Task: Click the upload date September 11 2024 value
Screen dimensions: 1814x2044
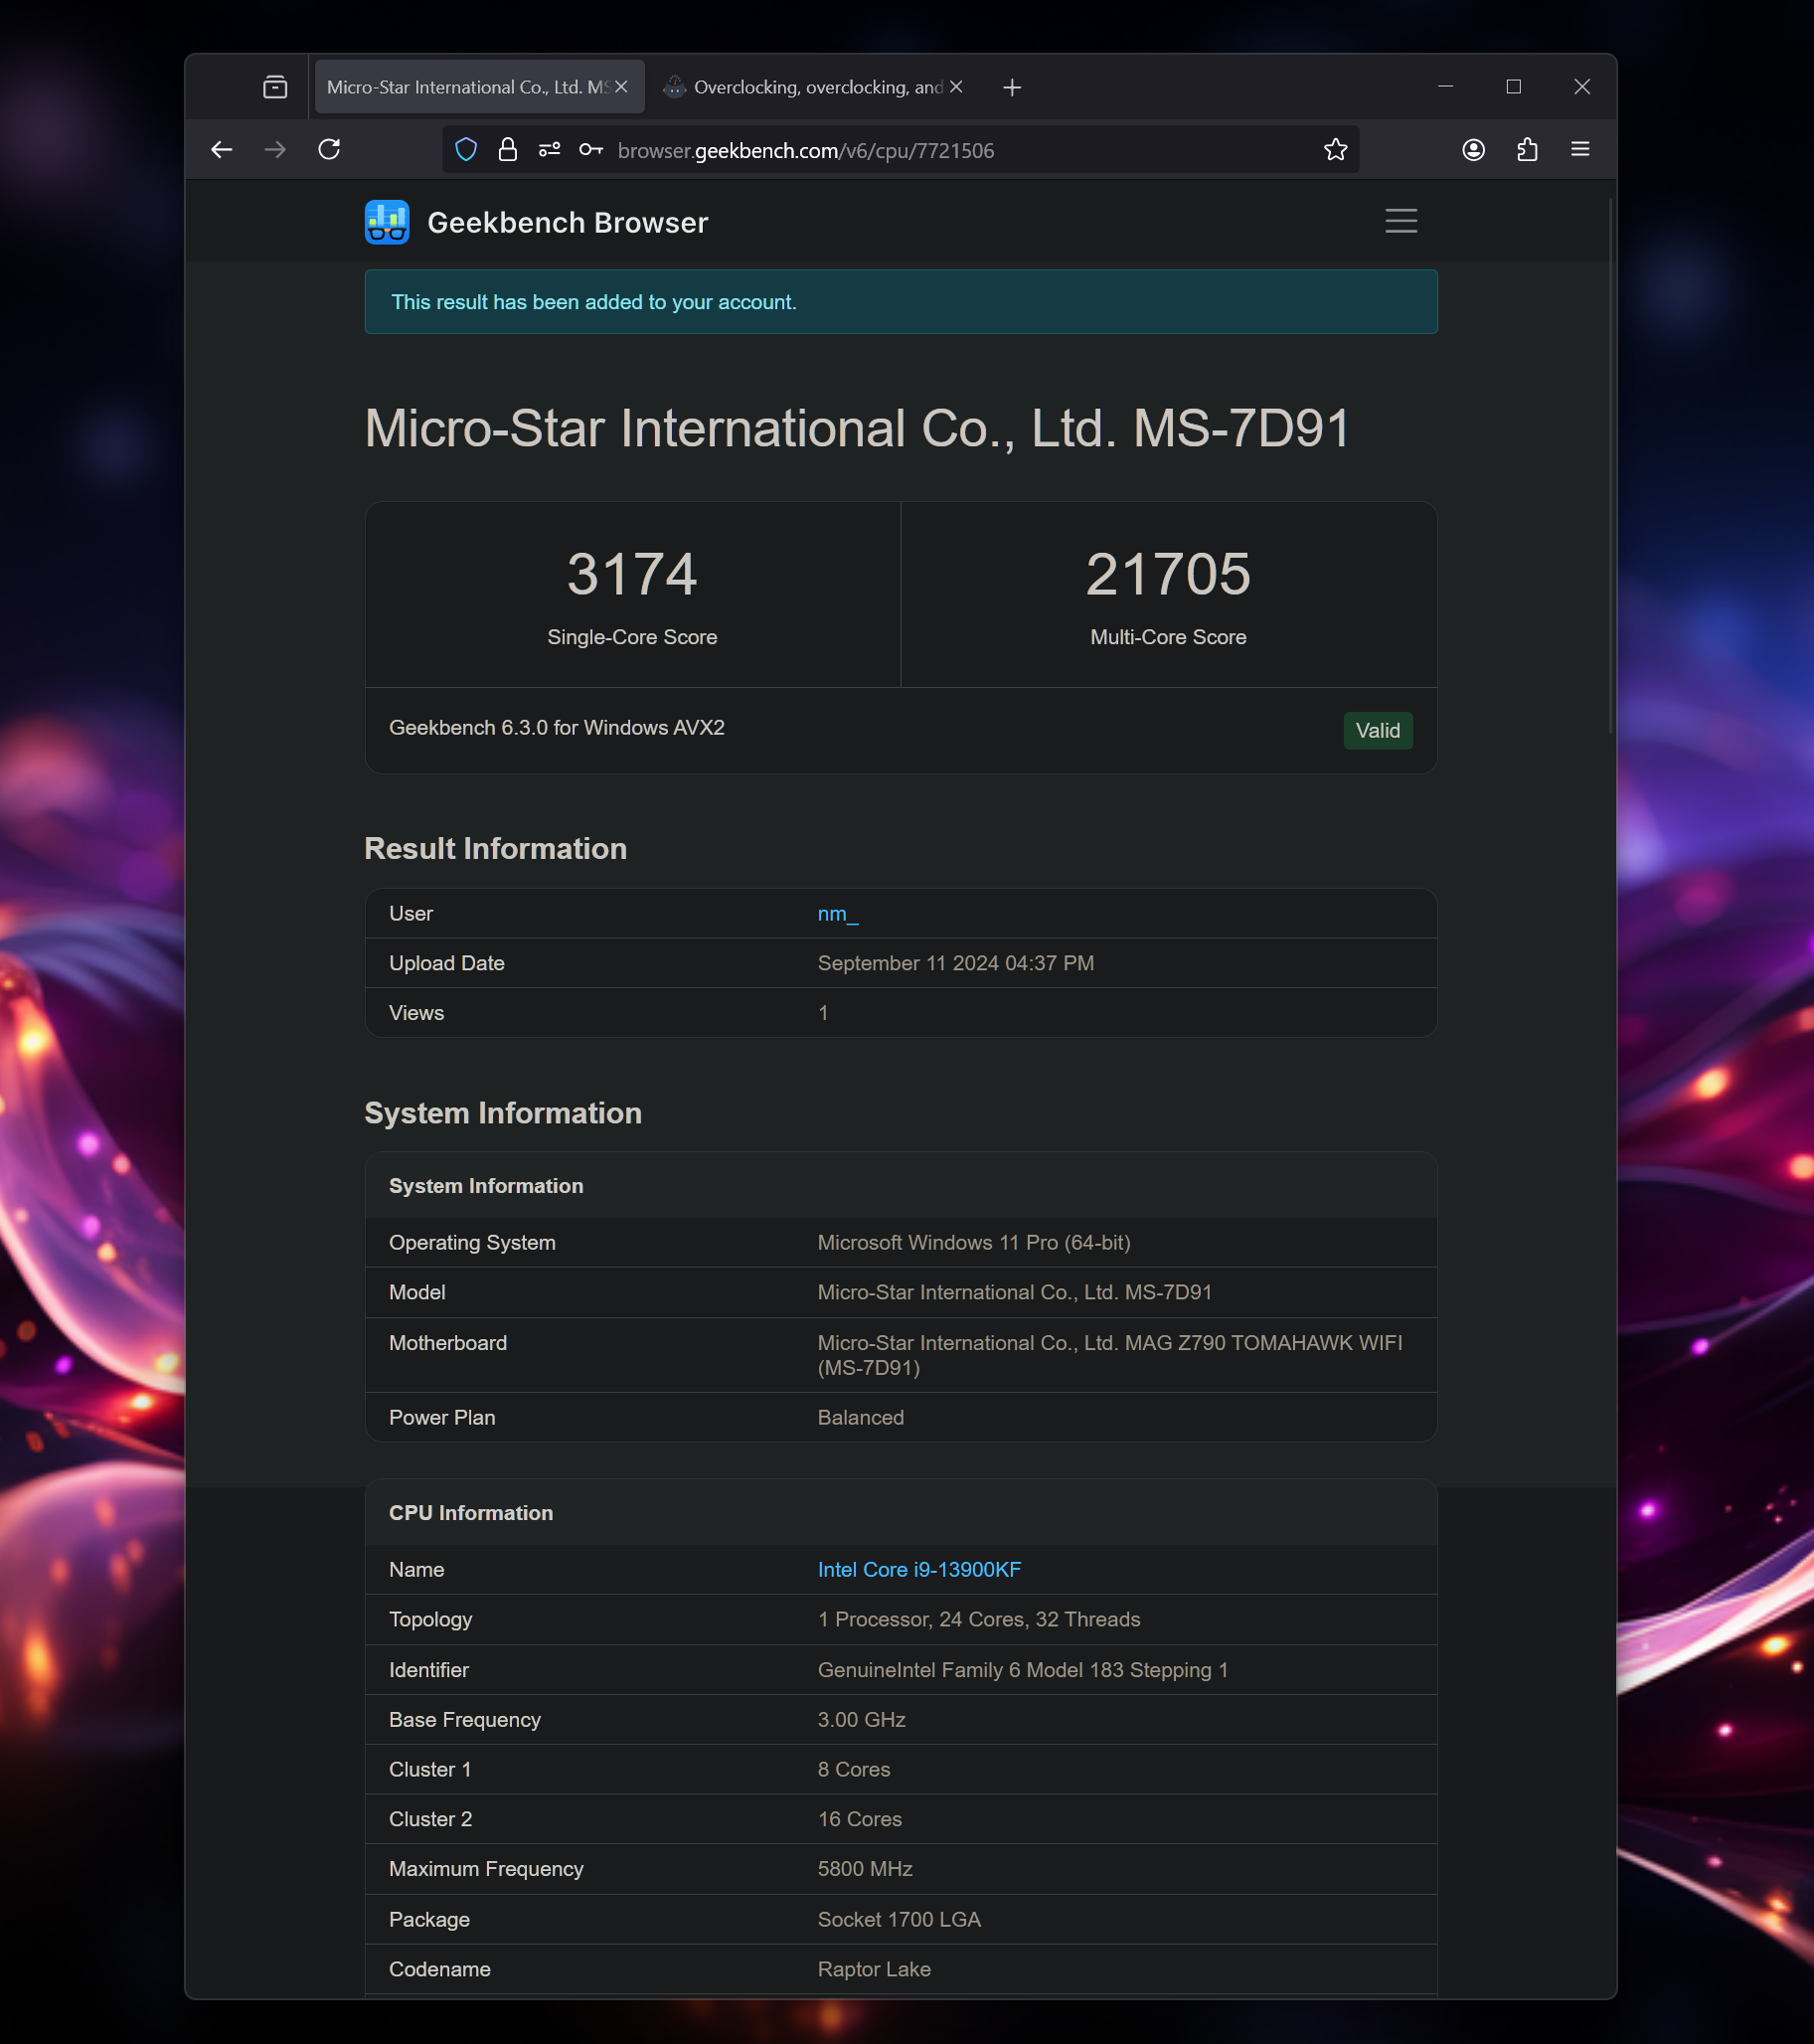Action: (955, 963)
